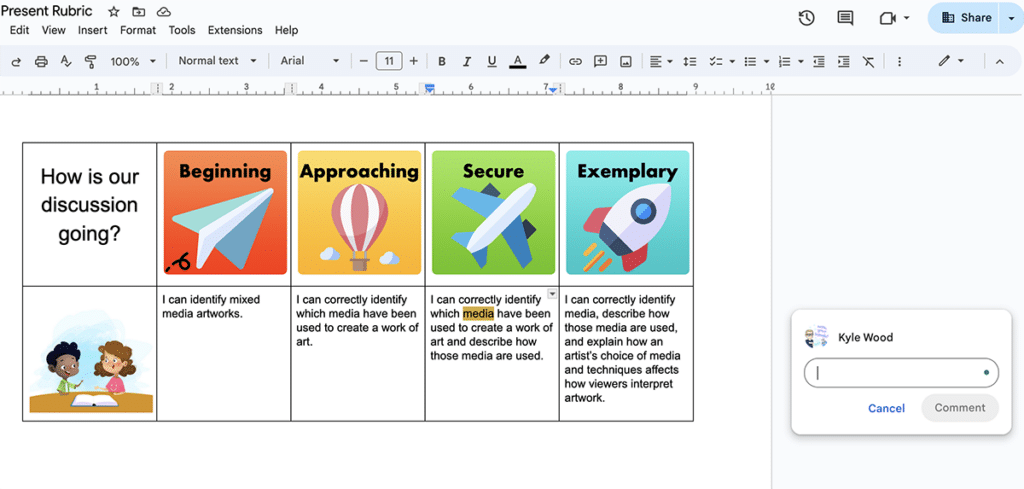Open the comment history icon
This screenshot has width=1024, height=489.
[x=845, y=18]
